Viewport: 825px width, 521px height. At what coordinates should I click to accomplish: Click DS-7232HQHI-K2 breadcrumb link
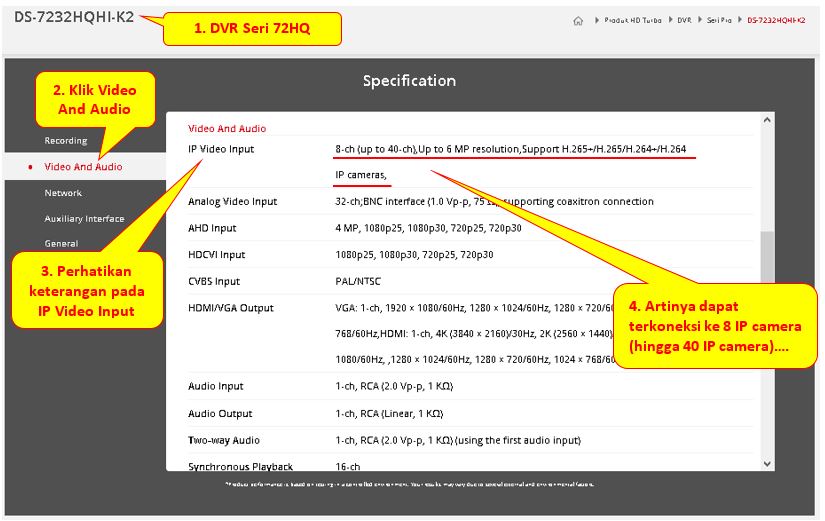click(x=776, y=20)
